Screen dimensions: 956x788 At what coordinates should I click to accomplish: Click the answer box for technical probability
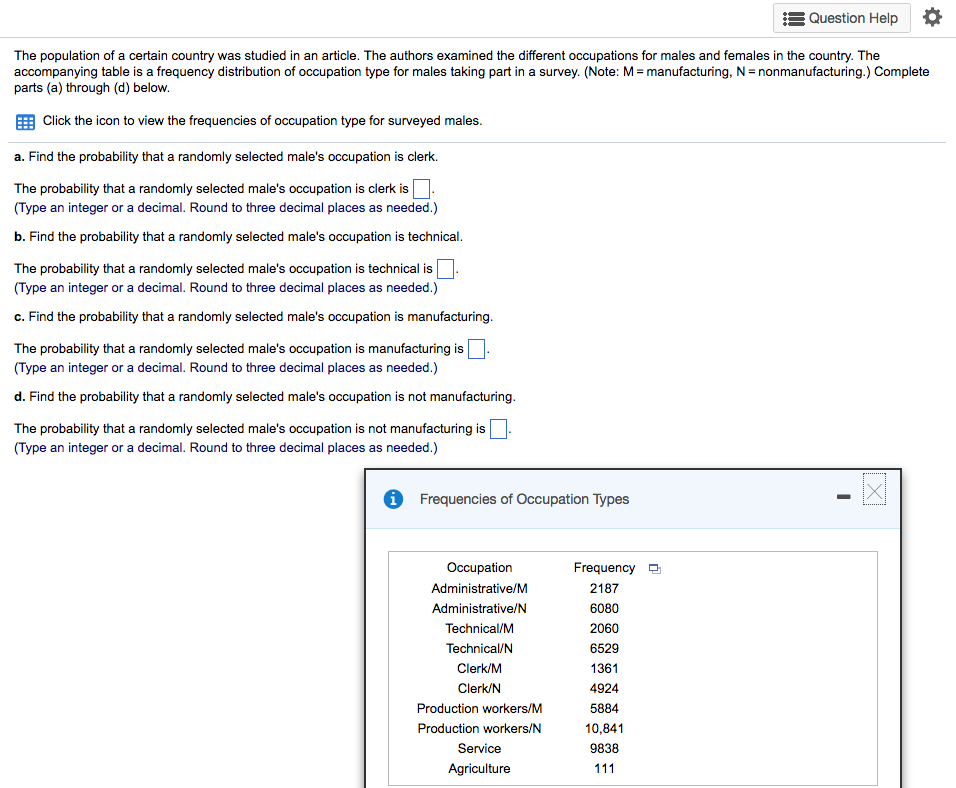tap(446, 269)
